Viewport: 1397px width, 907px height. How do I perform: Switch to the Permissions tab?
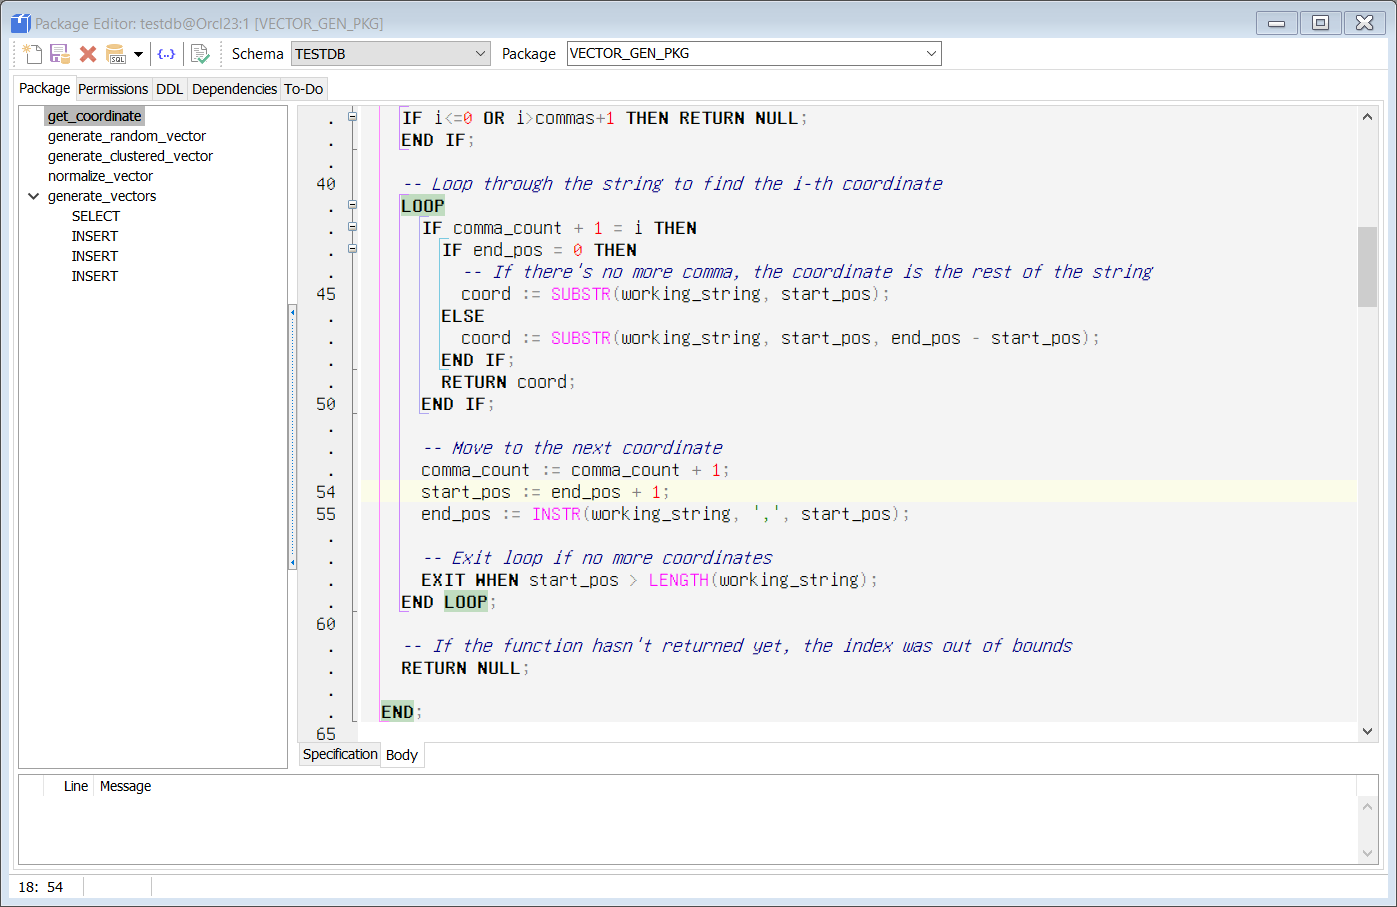[x=113, y=89]
